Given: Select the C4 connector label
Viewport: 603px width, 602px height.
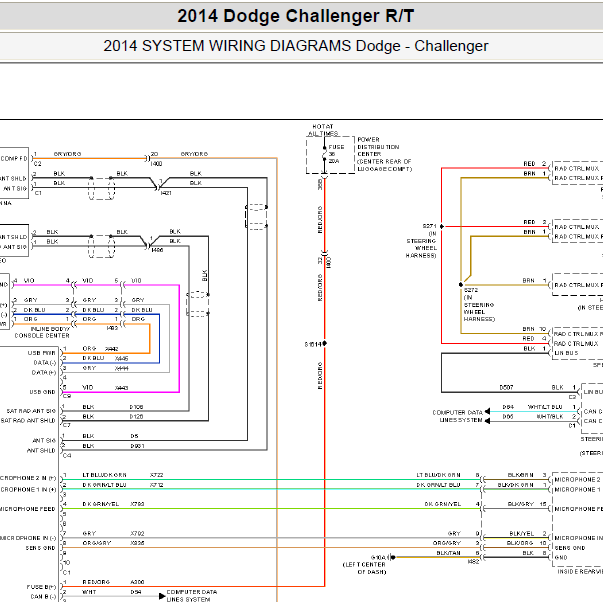Looking at the screenshot, I should pos(67,456).
